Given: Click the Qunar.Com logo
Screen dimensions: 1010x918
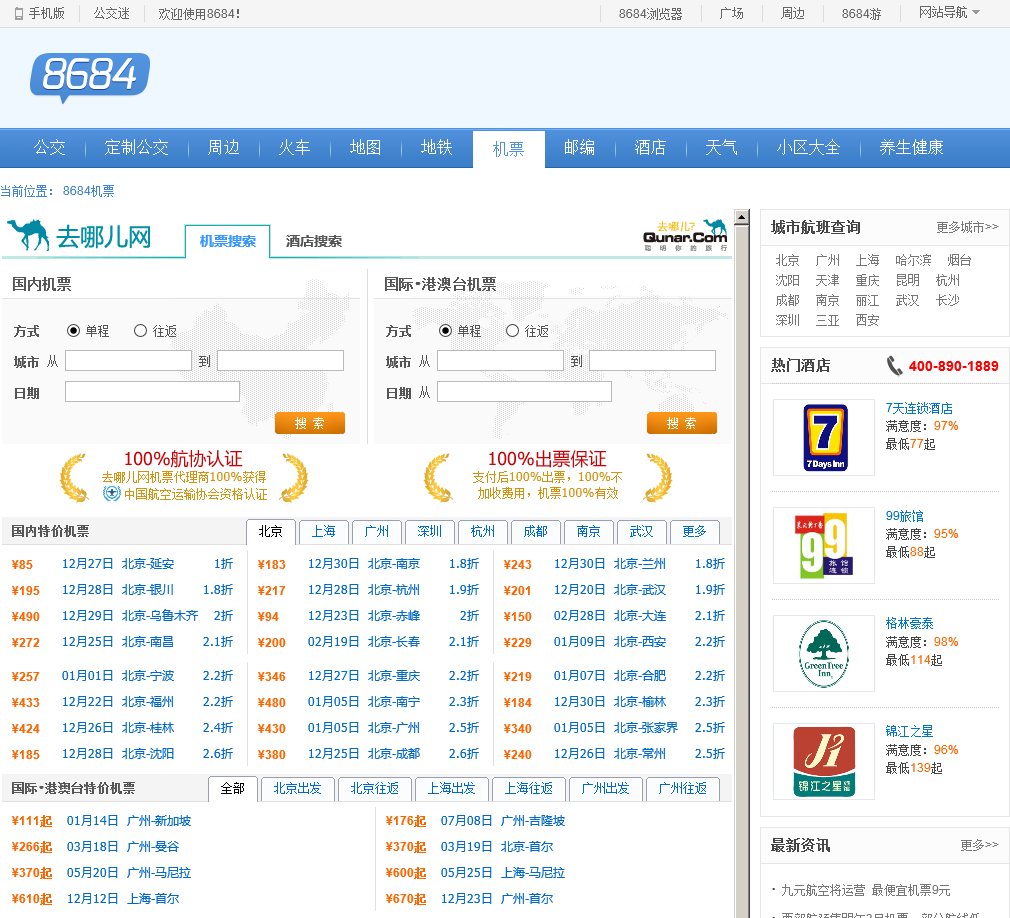Looking at the screenshot, I should coord(685,236).
